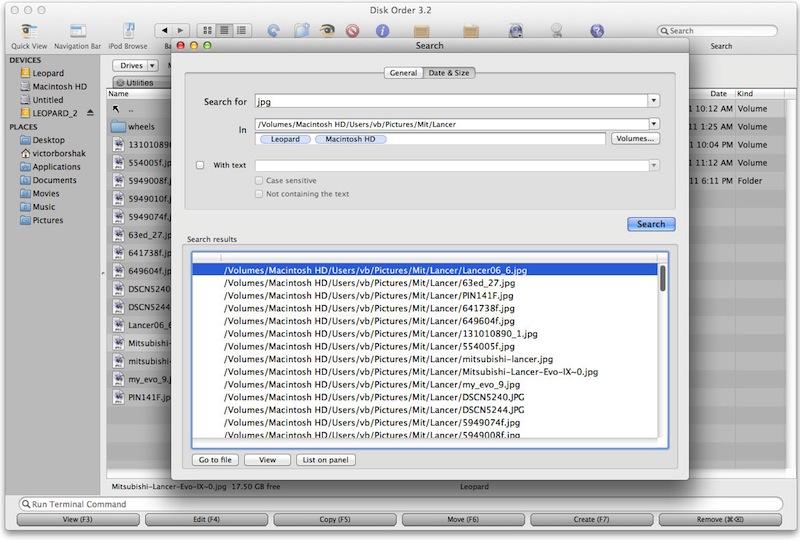Expand the Search for dropdown arrow
The height and width of the screenshot is (540, 800).
pyautogui.click(x=653, y=101)
